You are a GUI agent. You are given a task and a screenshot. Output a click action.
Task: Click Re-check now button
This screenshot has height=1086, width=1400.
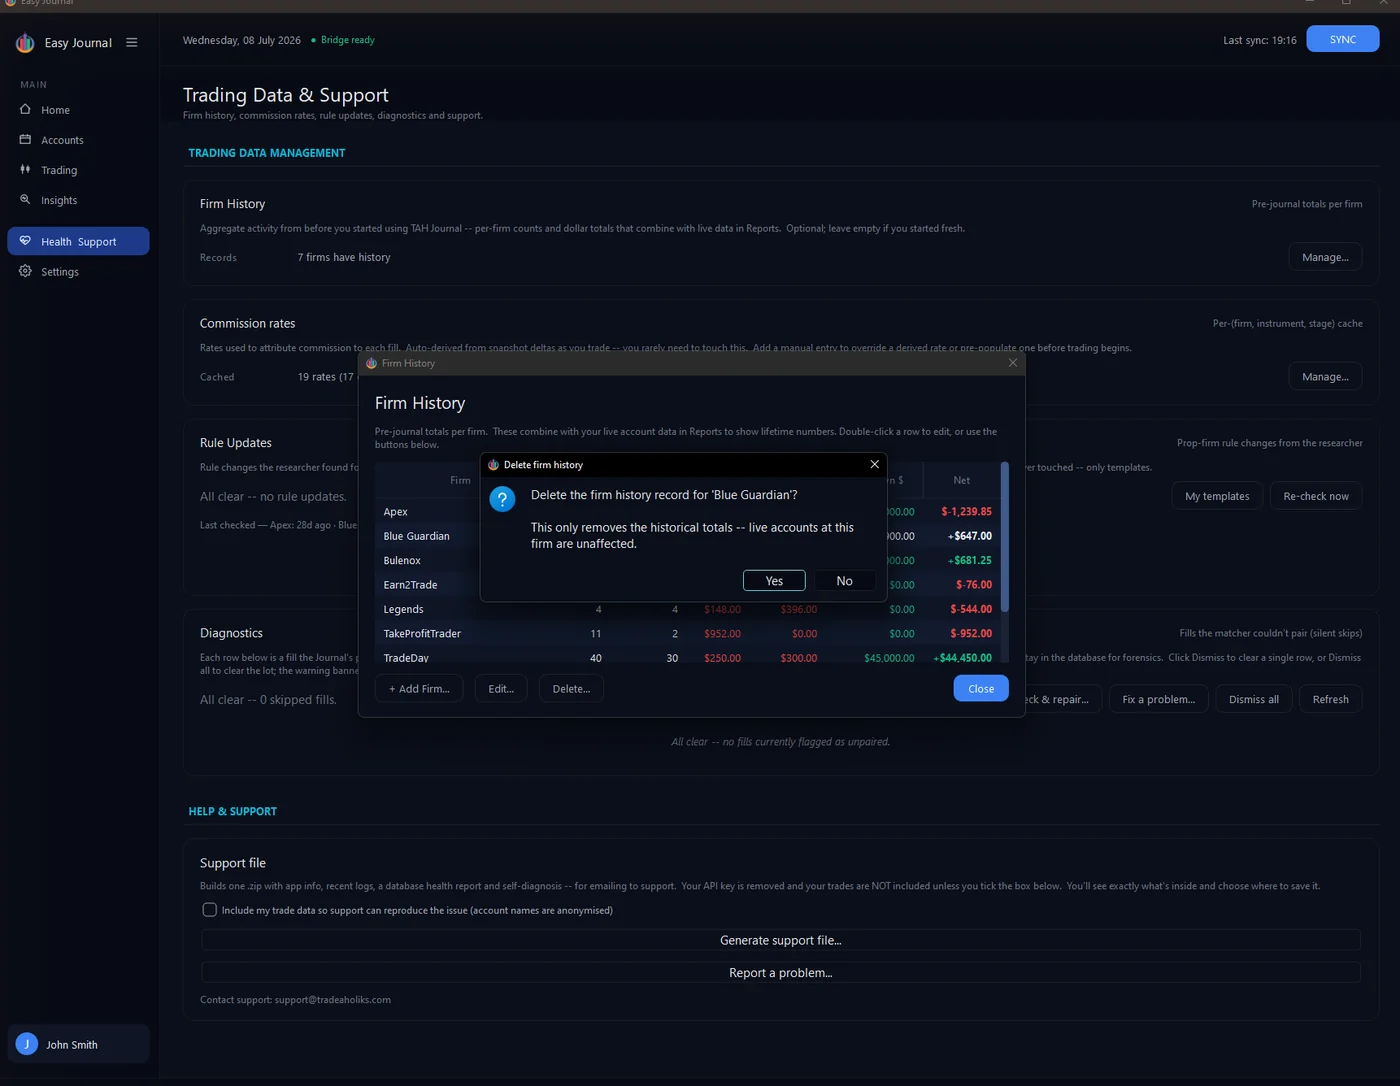(1316, 496)
